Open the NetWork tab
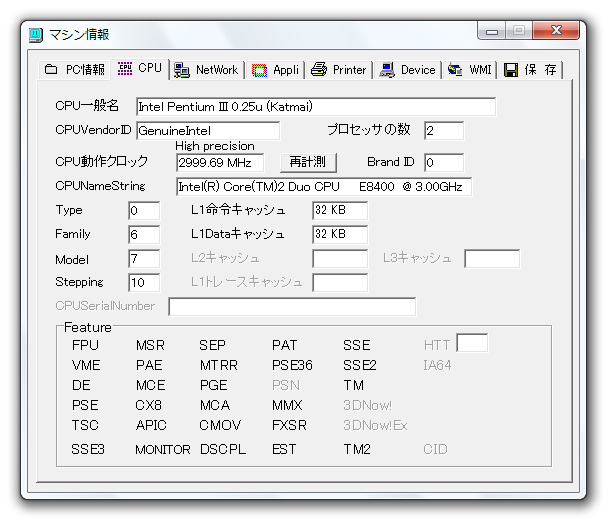610x523 pixels. [x=207, y=70]
